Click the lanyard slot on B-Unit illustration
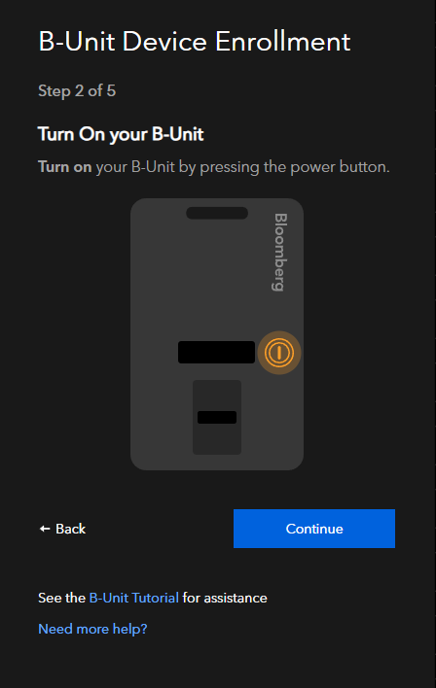Image resolution: width=436 pixels, height=688 pixels. click(x=217, y=213)
